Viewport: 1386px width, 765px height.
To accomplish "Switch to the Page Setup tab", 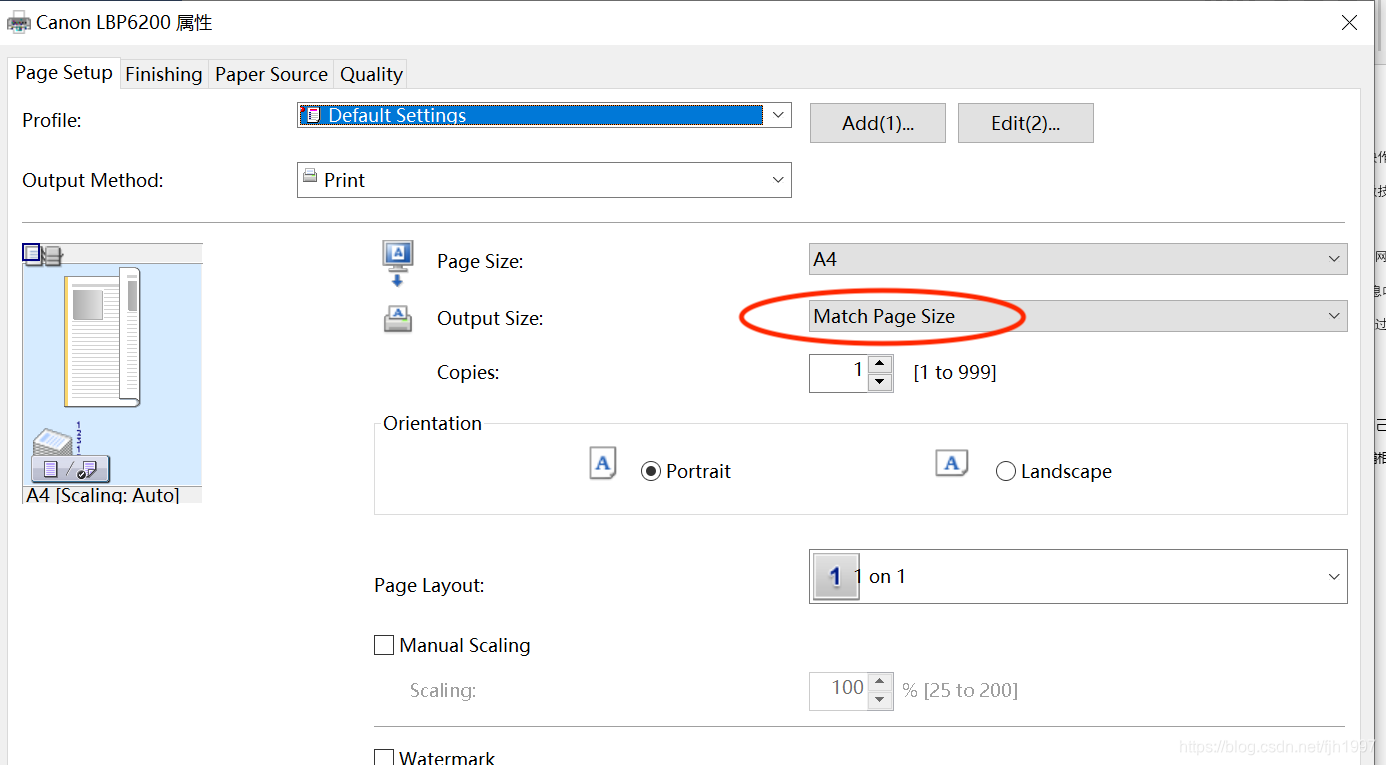I will pos(64,72).
